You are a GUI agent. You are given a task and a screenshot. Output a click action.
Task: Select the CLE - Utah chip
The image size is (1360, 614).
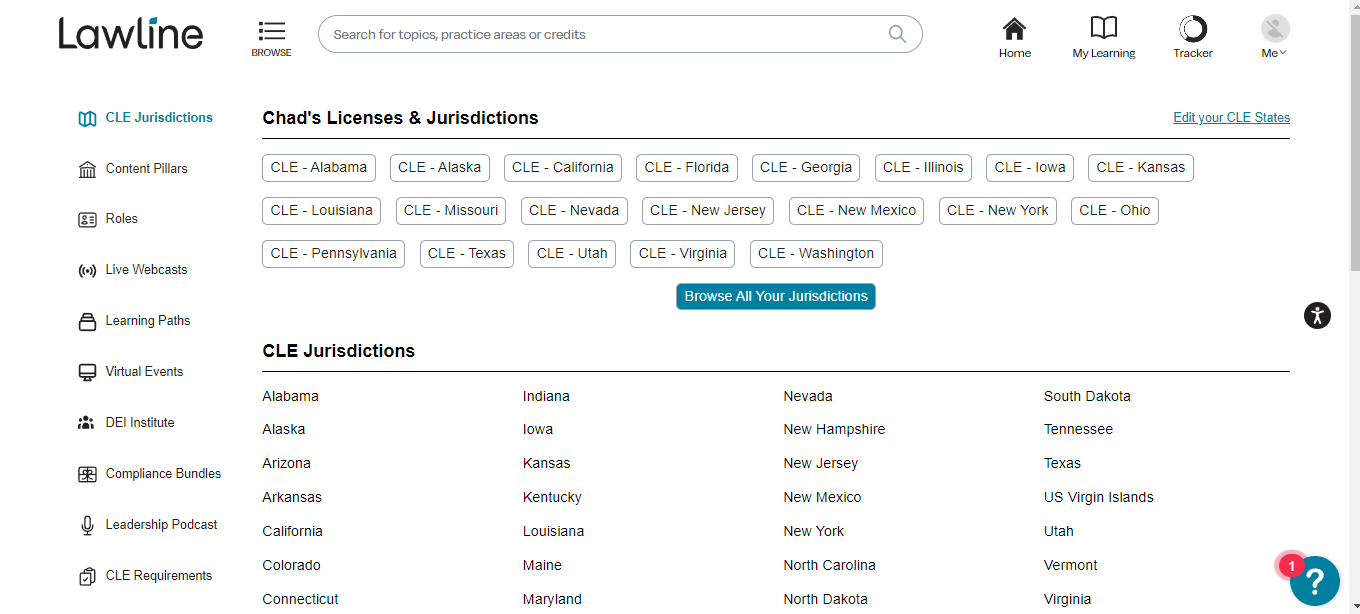click(572, 254)
